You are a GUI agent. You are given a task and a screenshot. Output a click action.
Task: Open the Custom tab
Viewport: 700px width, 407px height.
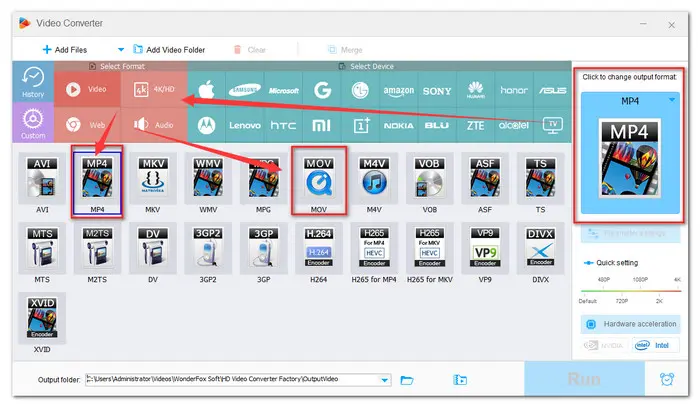pos(33,123)
